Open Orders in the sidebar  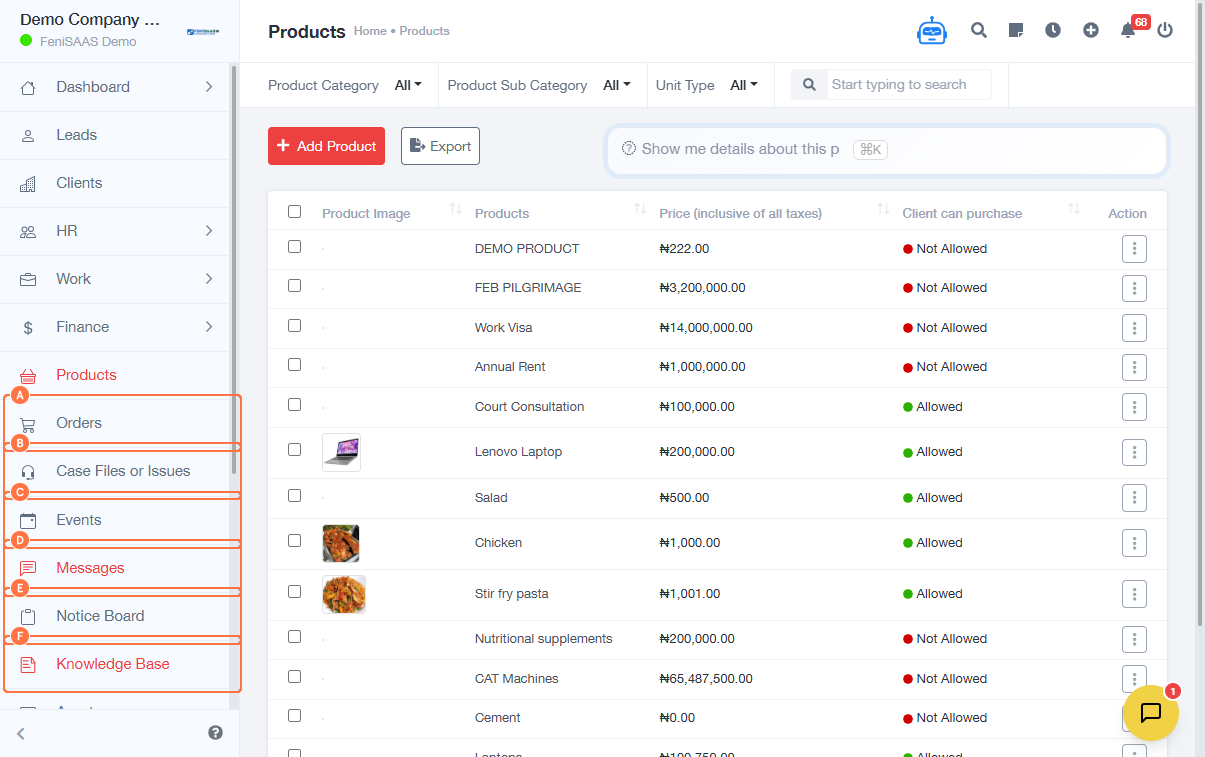point(79,423)
